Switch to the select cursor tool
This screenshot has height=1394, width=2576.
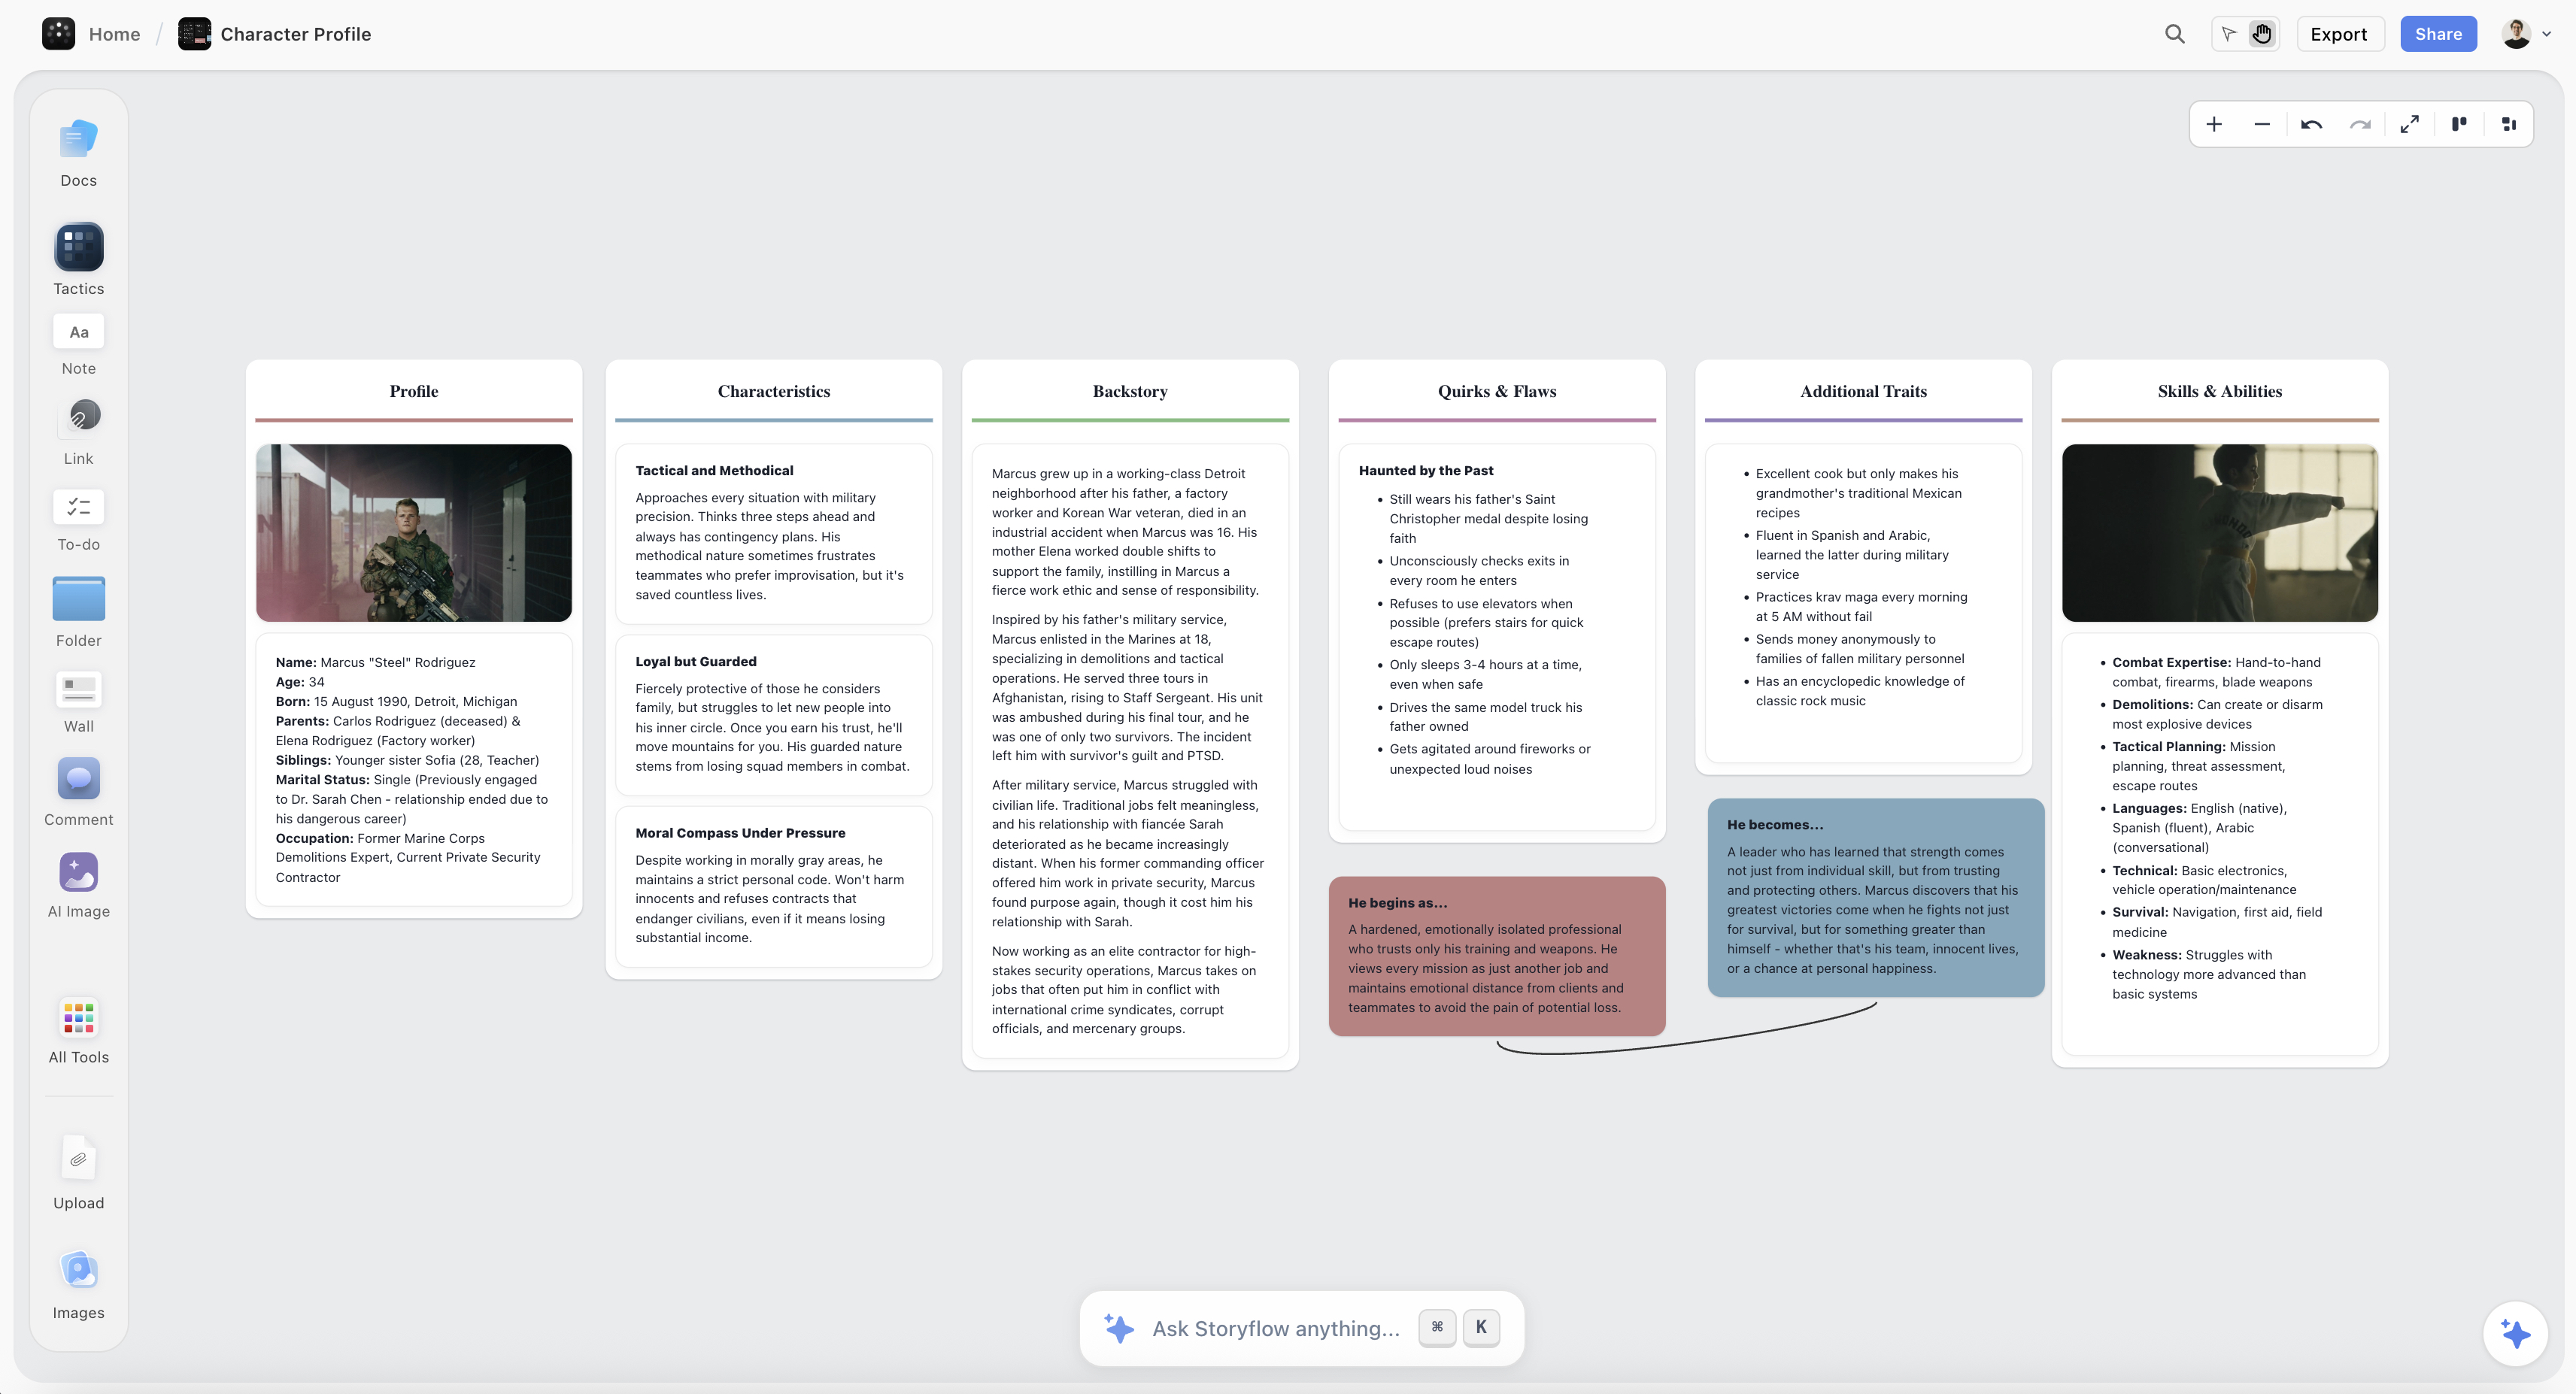(x=2228, y=33)
